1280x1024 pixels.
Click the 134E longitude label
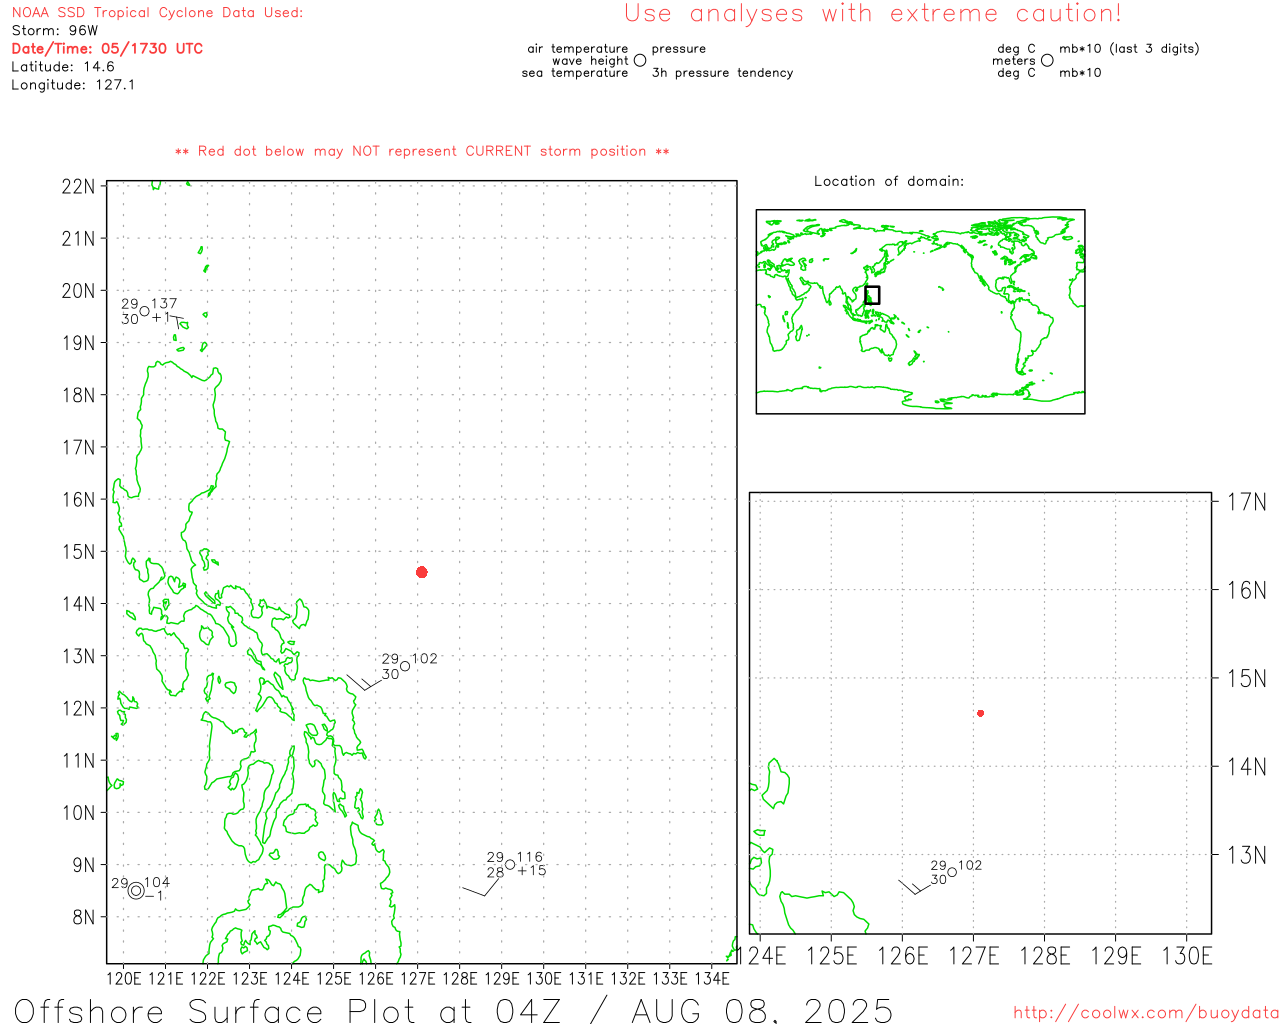712,978
